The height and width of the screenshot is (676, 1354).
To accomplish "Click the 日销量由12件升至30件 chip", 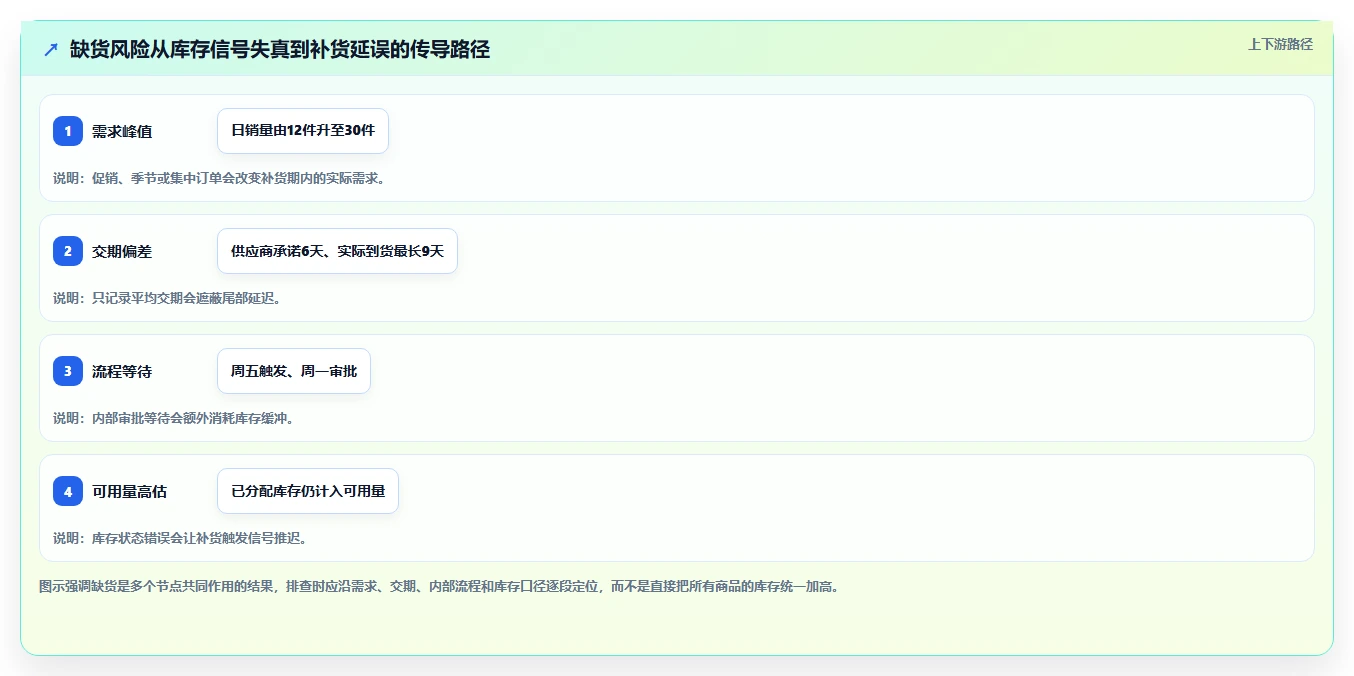I will [x=303, y=131].
